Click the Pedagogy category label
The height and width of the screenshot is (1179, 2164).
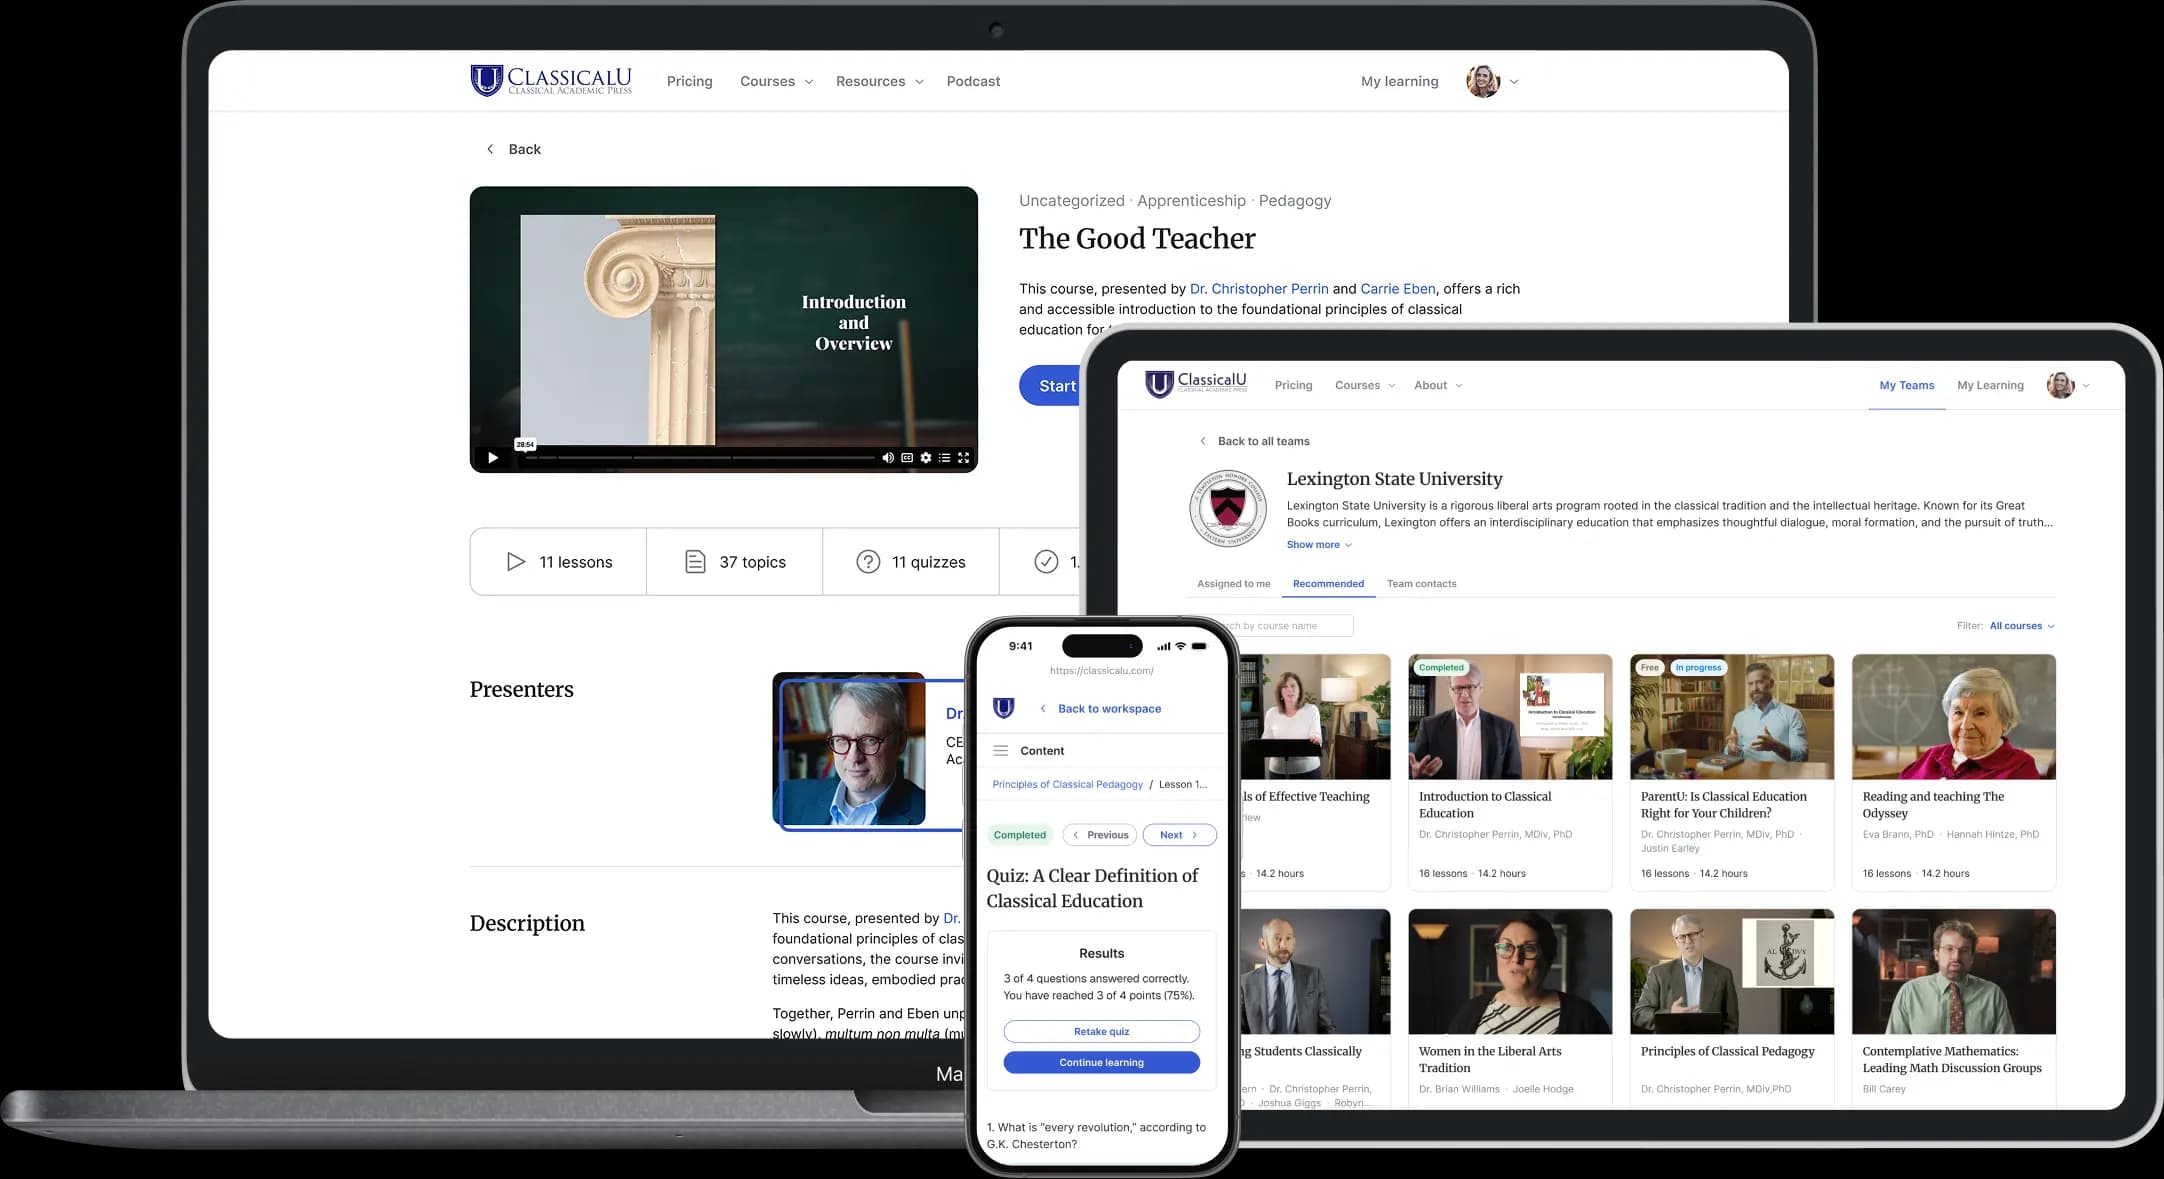tap(1295, 201)
